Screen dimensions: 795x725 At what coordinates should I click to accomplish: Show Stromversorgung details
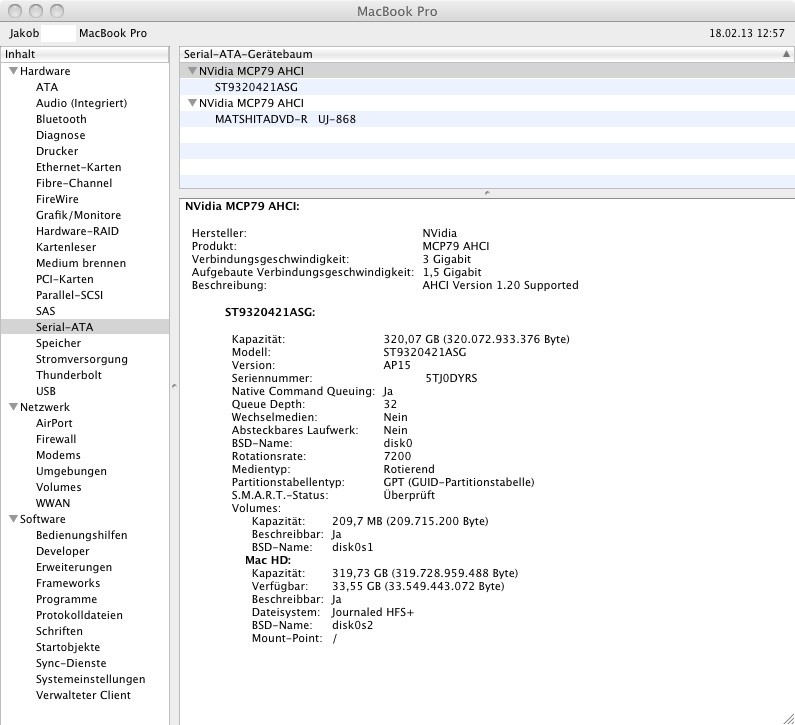81,359
